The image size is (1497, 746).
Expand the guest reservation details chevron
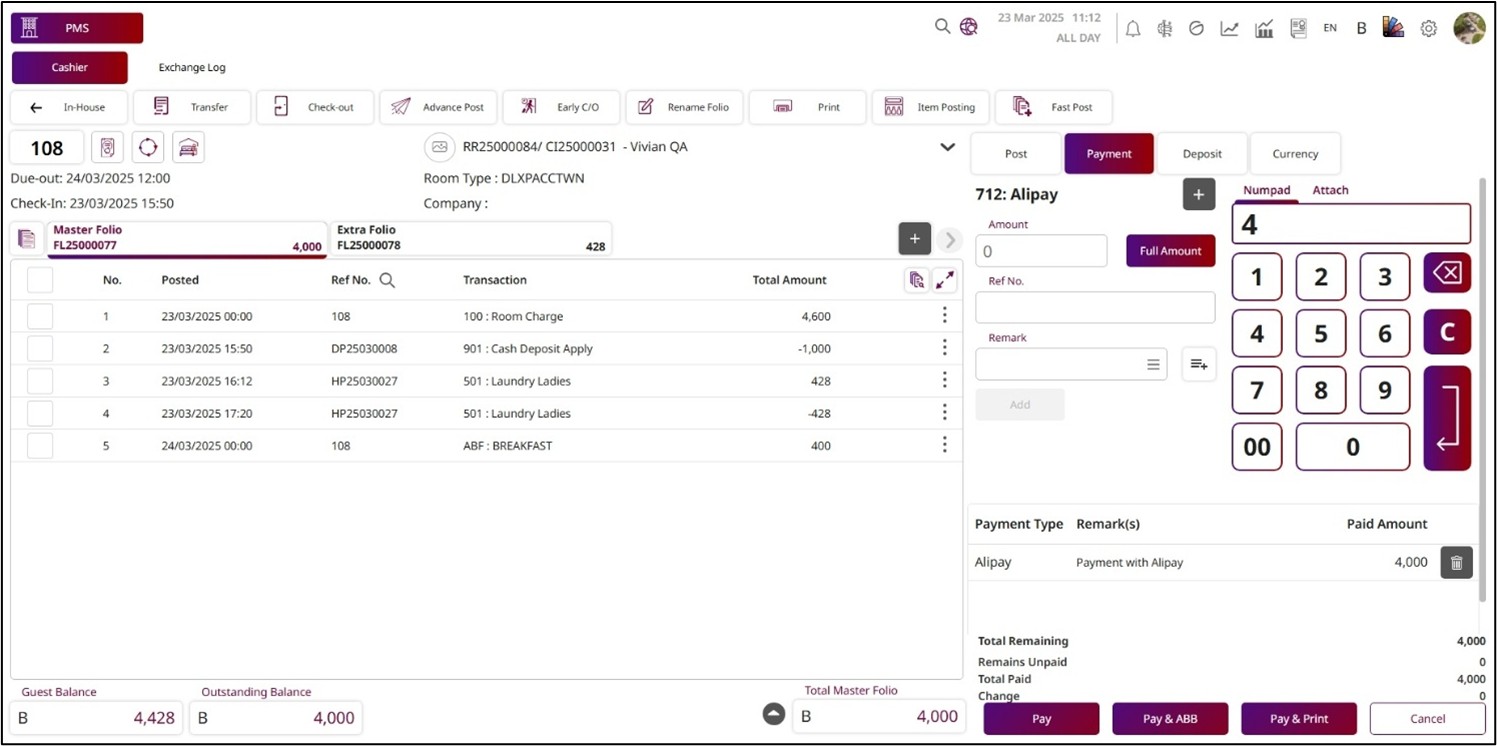[947, 148]
